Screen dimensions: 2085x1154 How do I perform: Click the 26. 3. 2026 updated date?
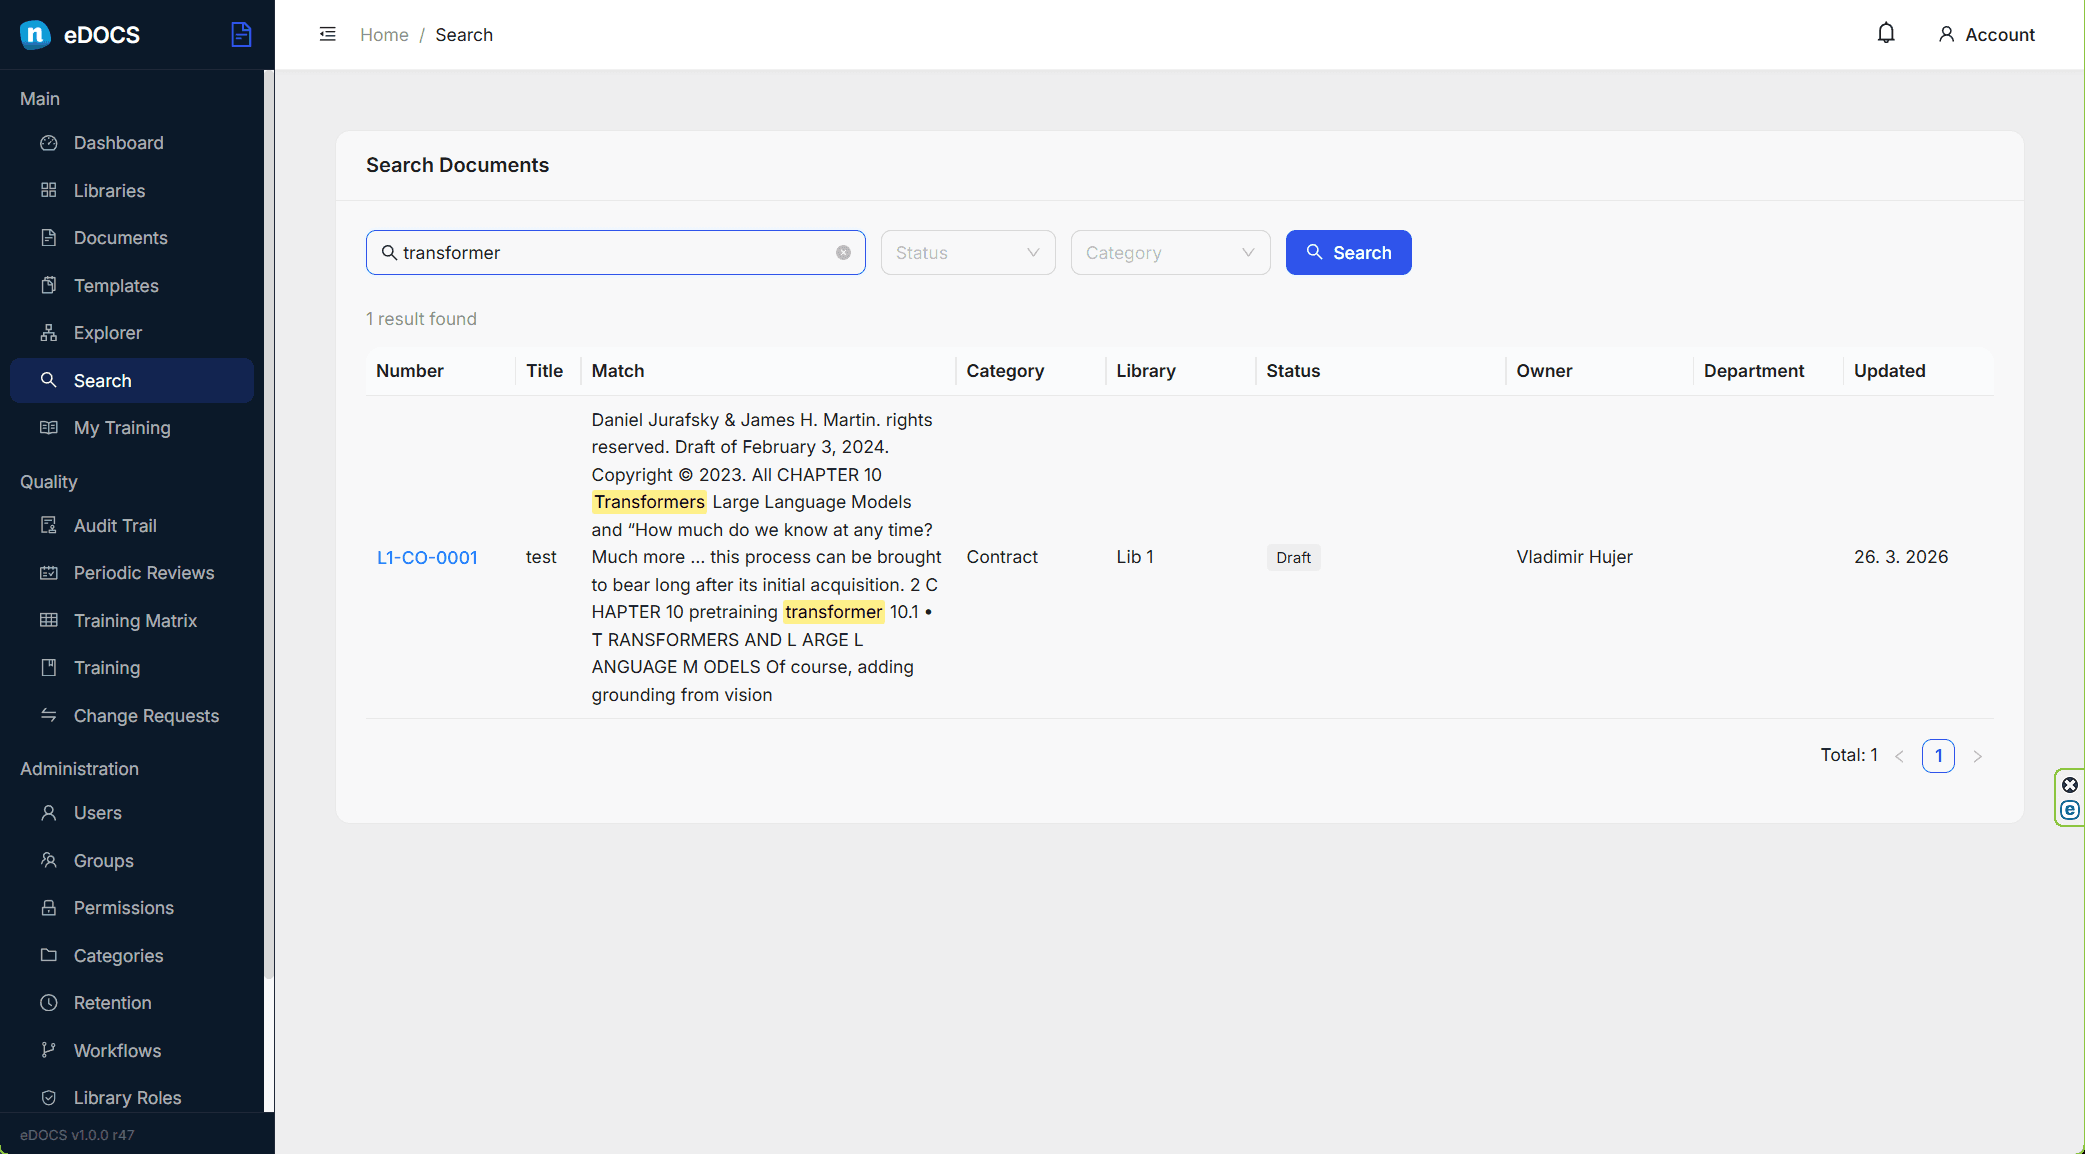[1901, 557]
